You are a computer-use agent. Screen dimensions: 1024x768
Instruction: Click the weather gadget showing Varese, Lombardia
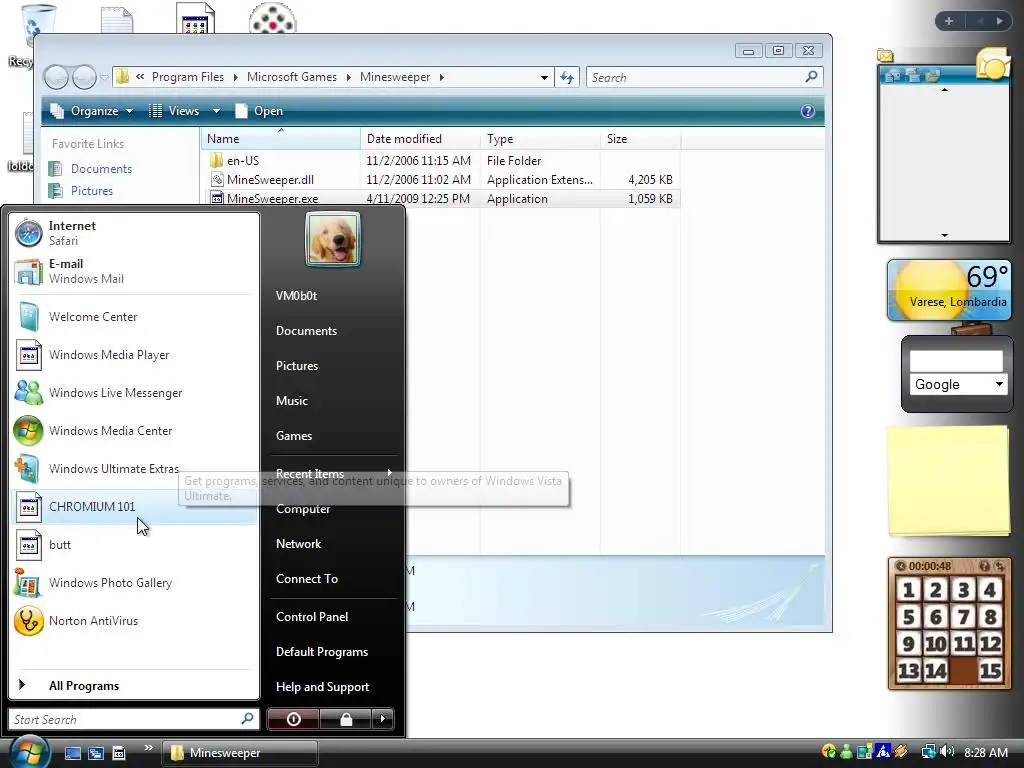pyautogui.click(x=949, y=290)
